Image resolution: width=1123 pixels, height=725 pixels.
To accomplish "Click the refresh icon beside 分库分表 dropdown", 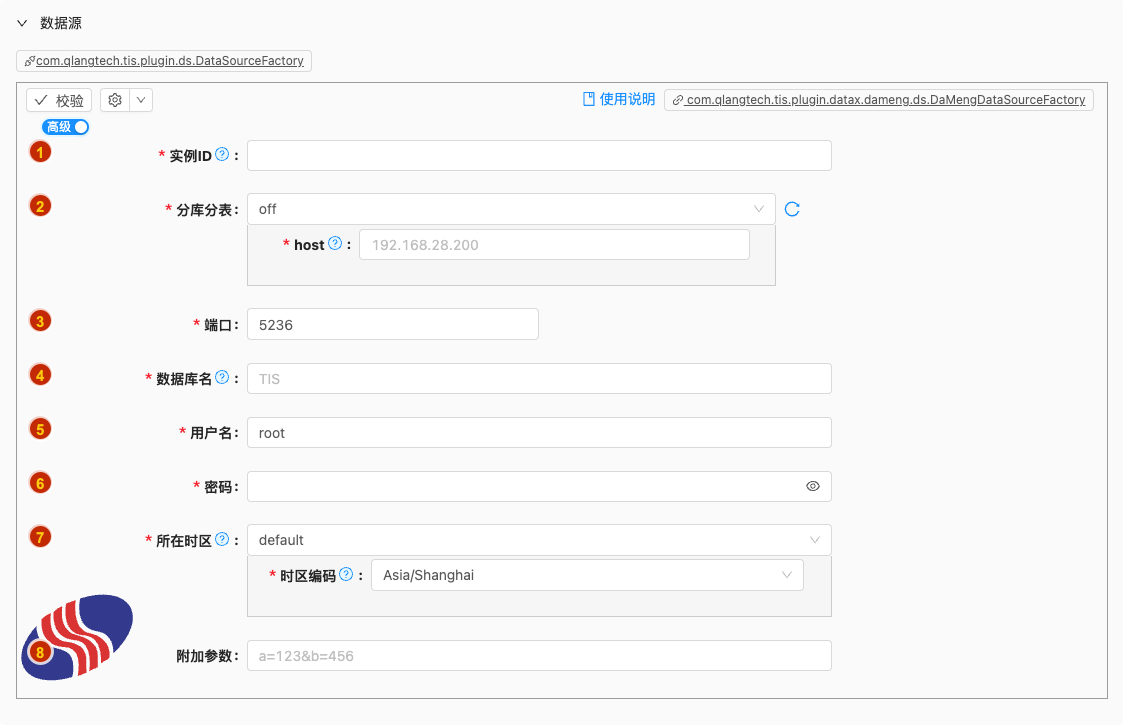I will pos(792,209).
